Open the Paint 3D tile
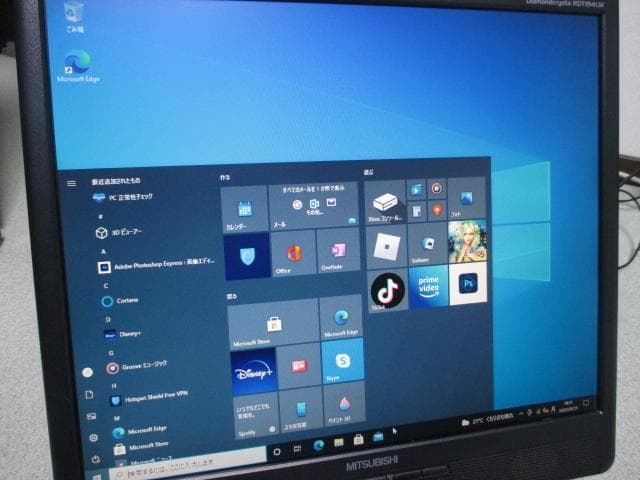Image resolution: width=640 pixels, height=480 pixels. (344, 403)
